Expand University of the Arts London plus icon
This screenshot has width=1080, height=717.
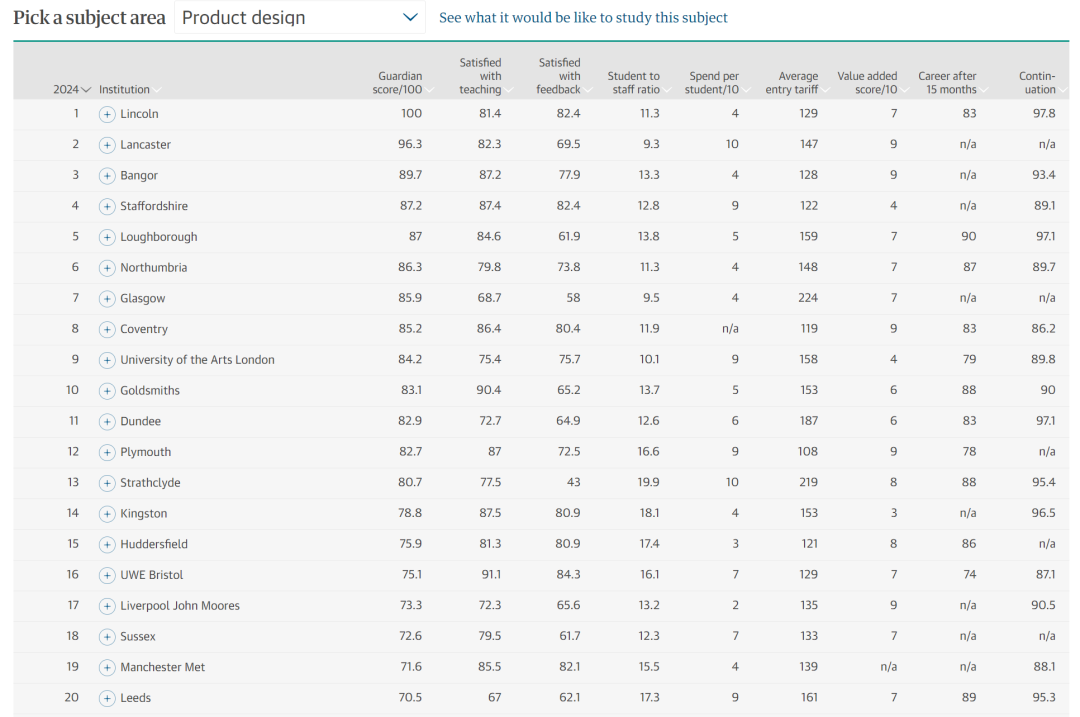pos(107,360)
